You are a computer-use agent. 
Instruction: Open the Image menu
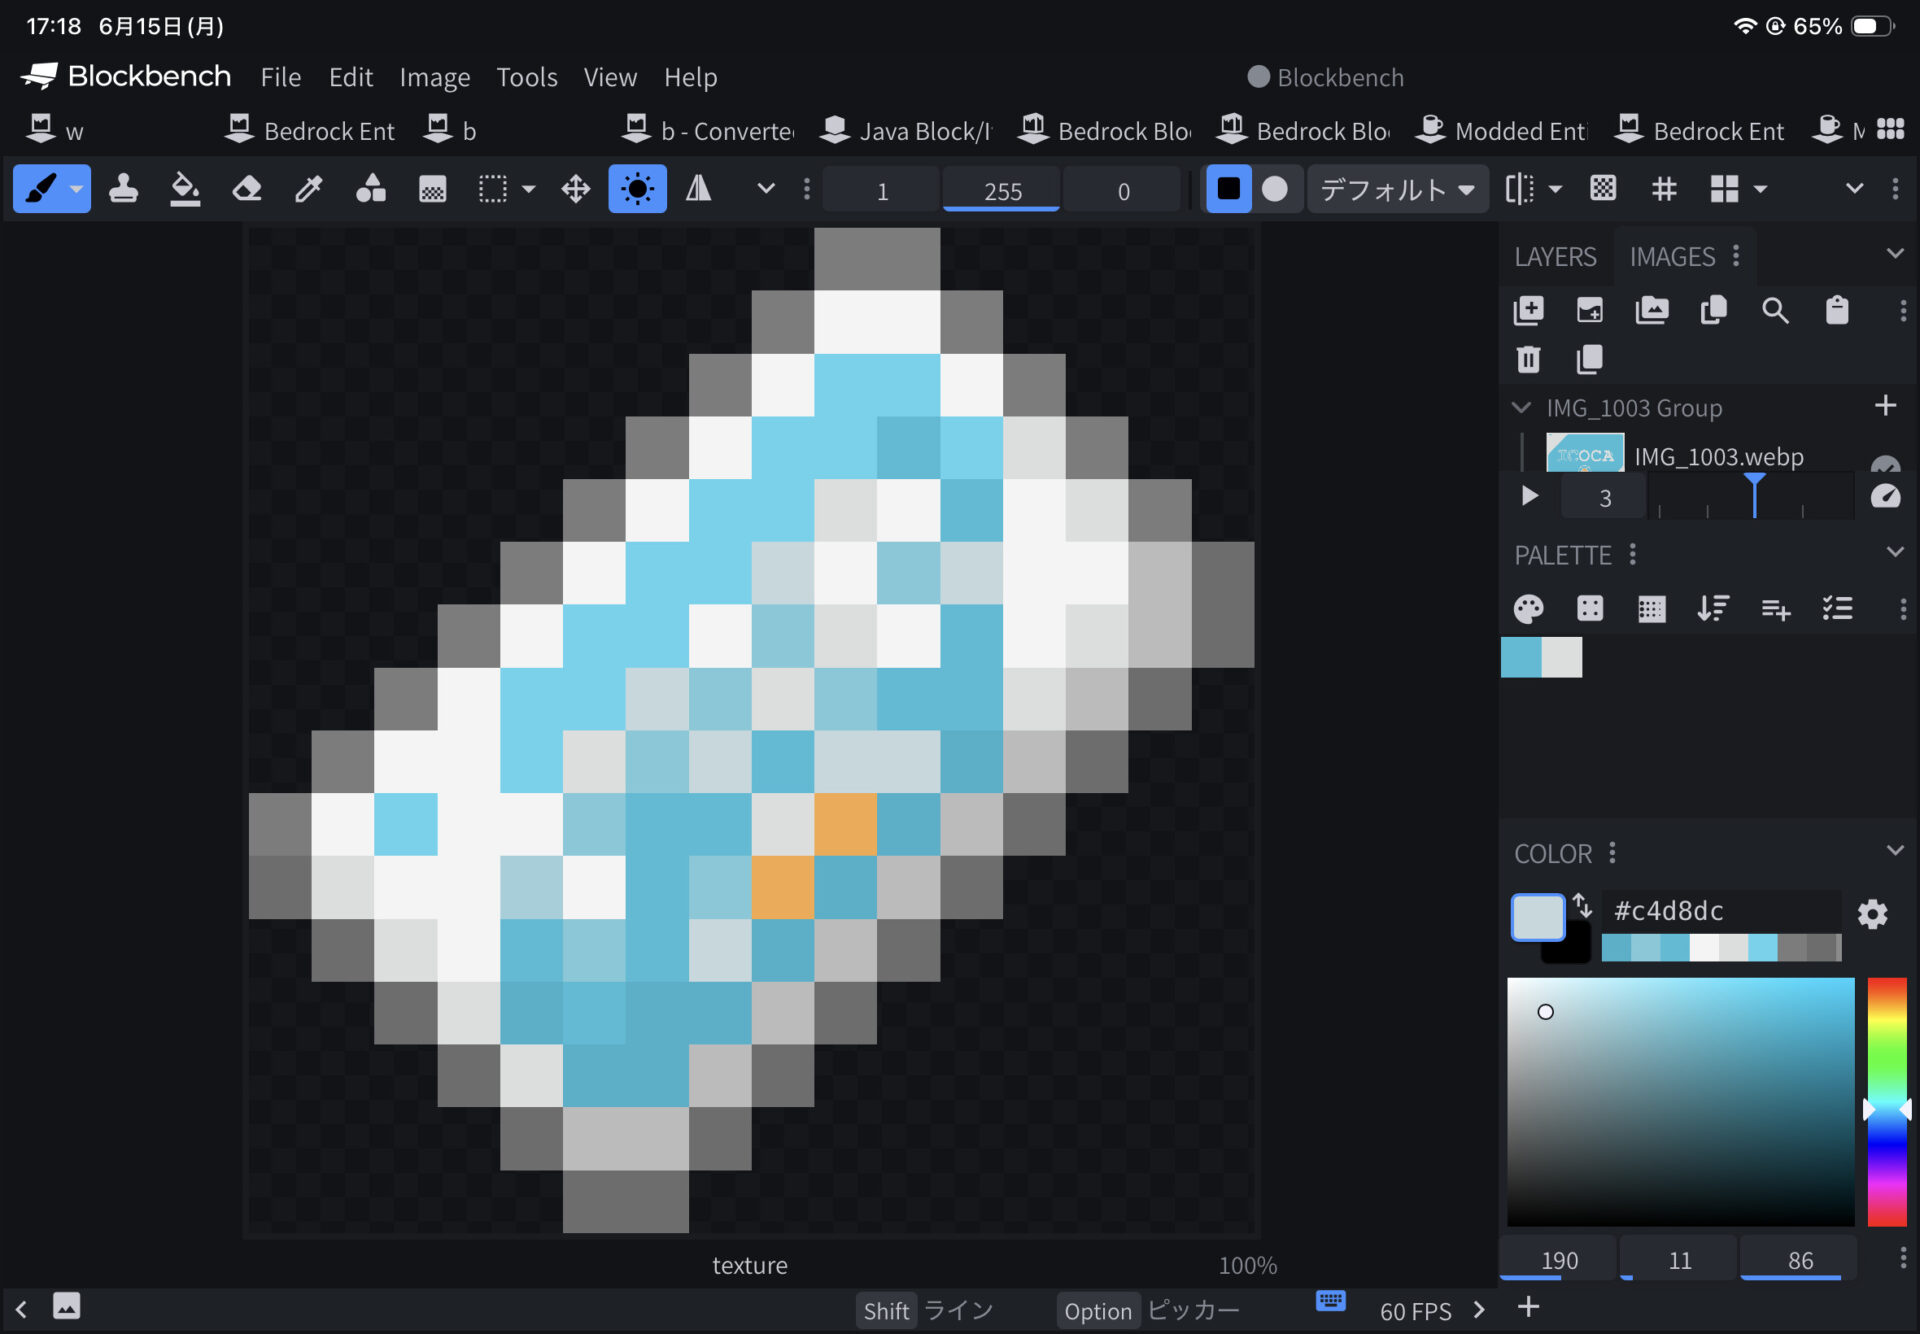(x=434, y=77)
